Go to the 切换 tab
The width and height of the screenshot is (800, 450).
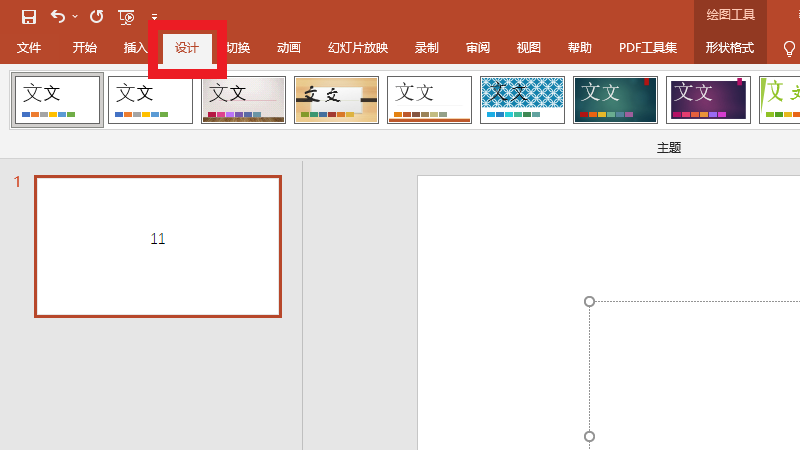(238, 48)
